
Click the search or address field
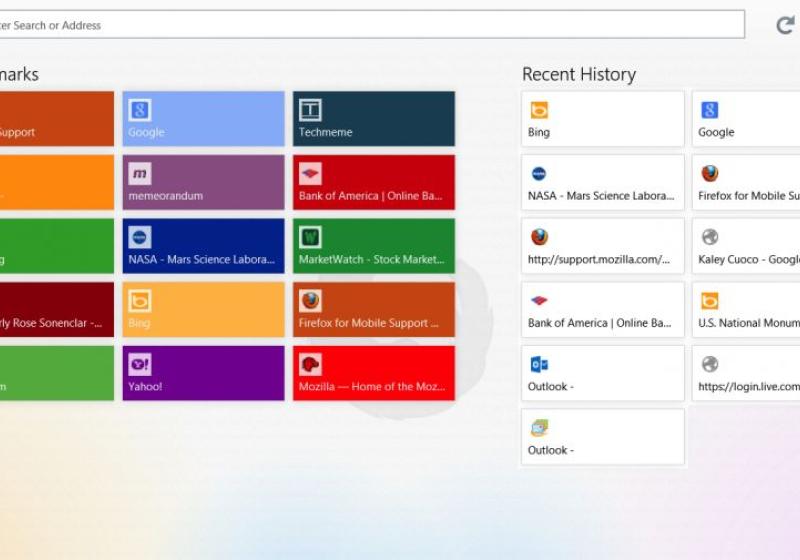point(370,25)
